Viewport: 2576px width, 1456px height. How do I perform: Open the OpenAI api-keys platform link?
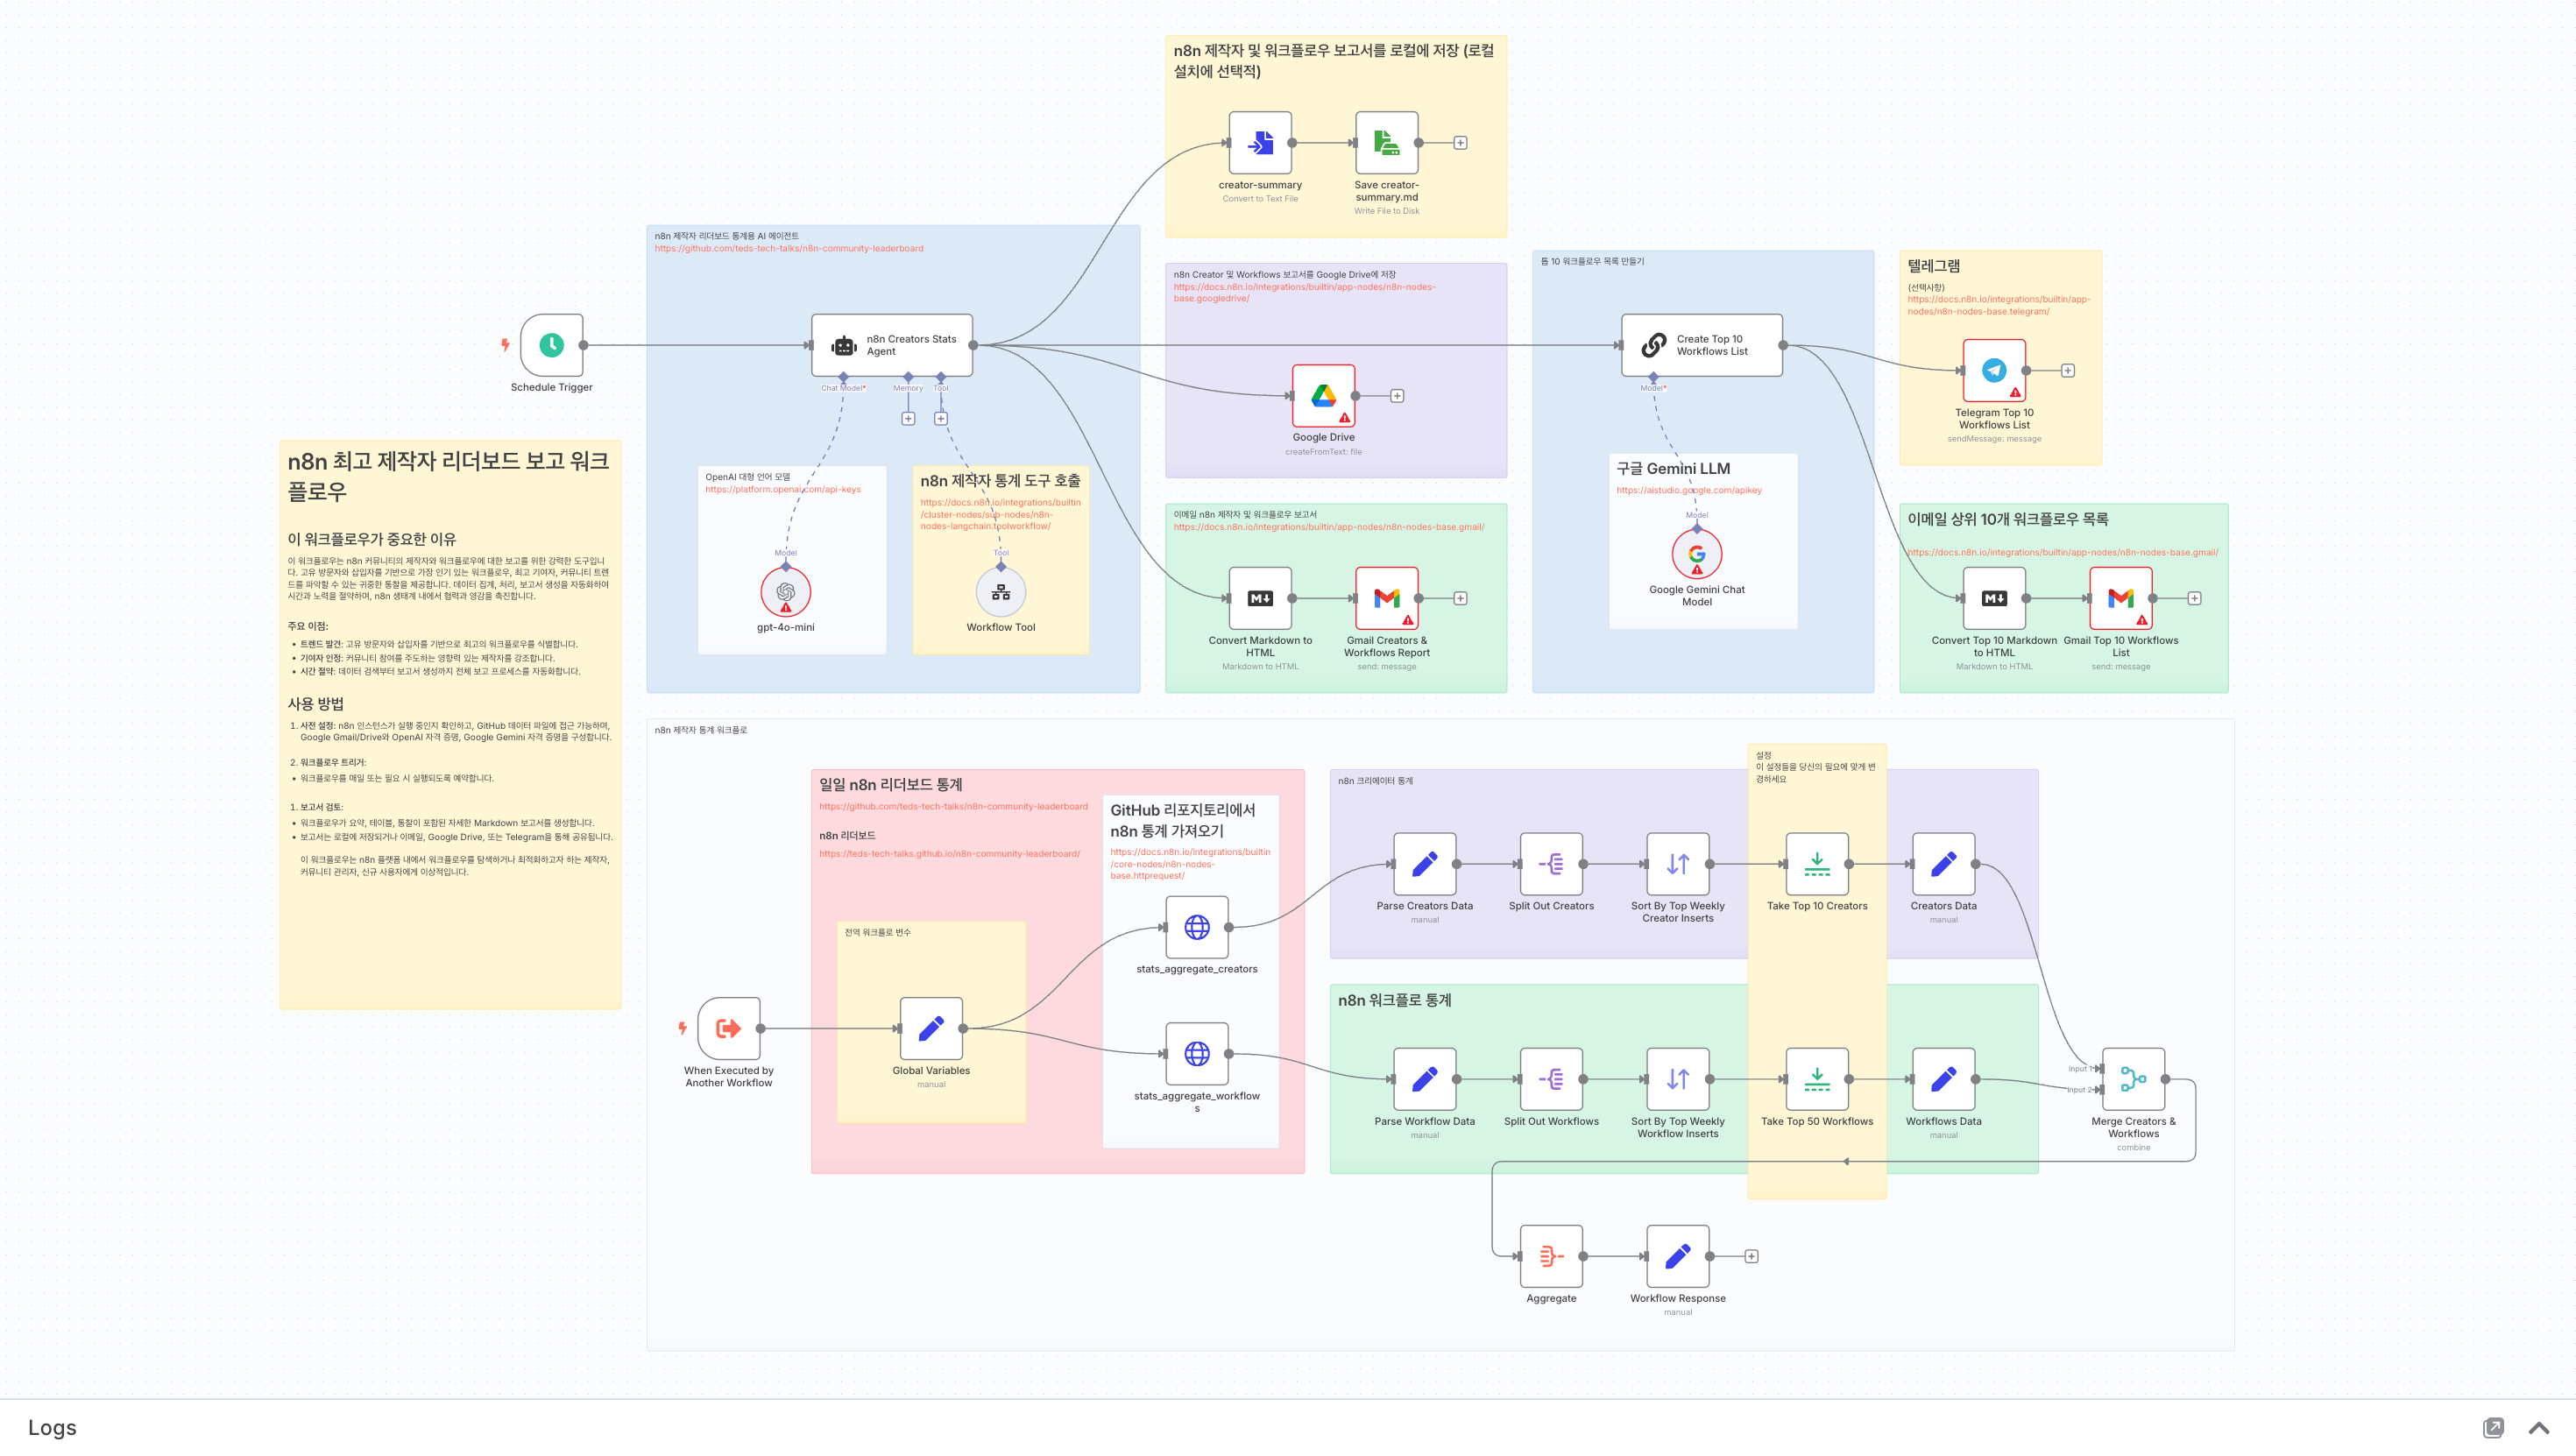coord(783,490)
